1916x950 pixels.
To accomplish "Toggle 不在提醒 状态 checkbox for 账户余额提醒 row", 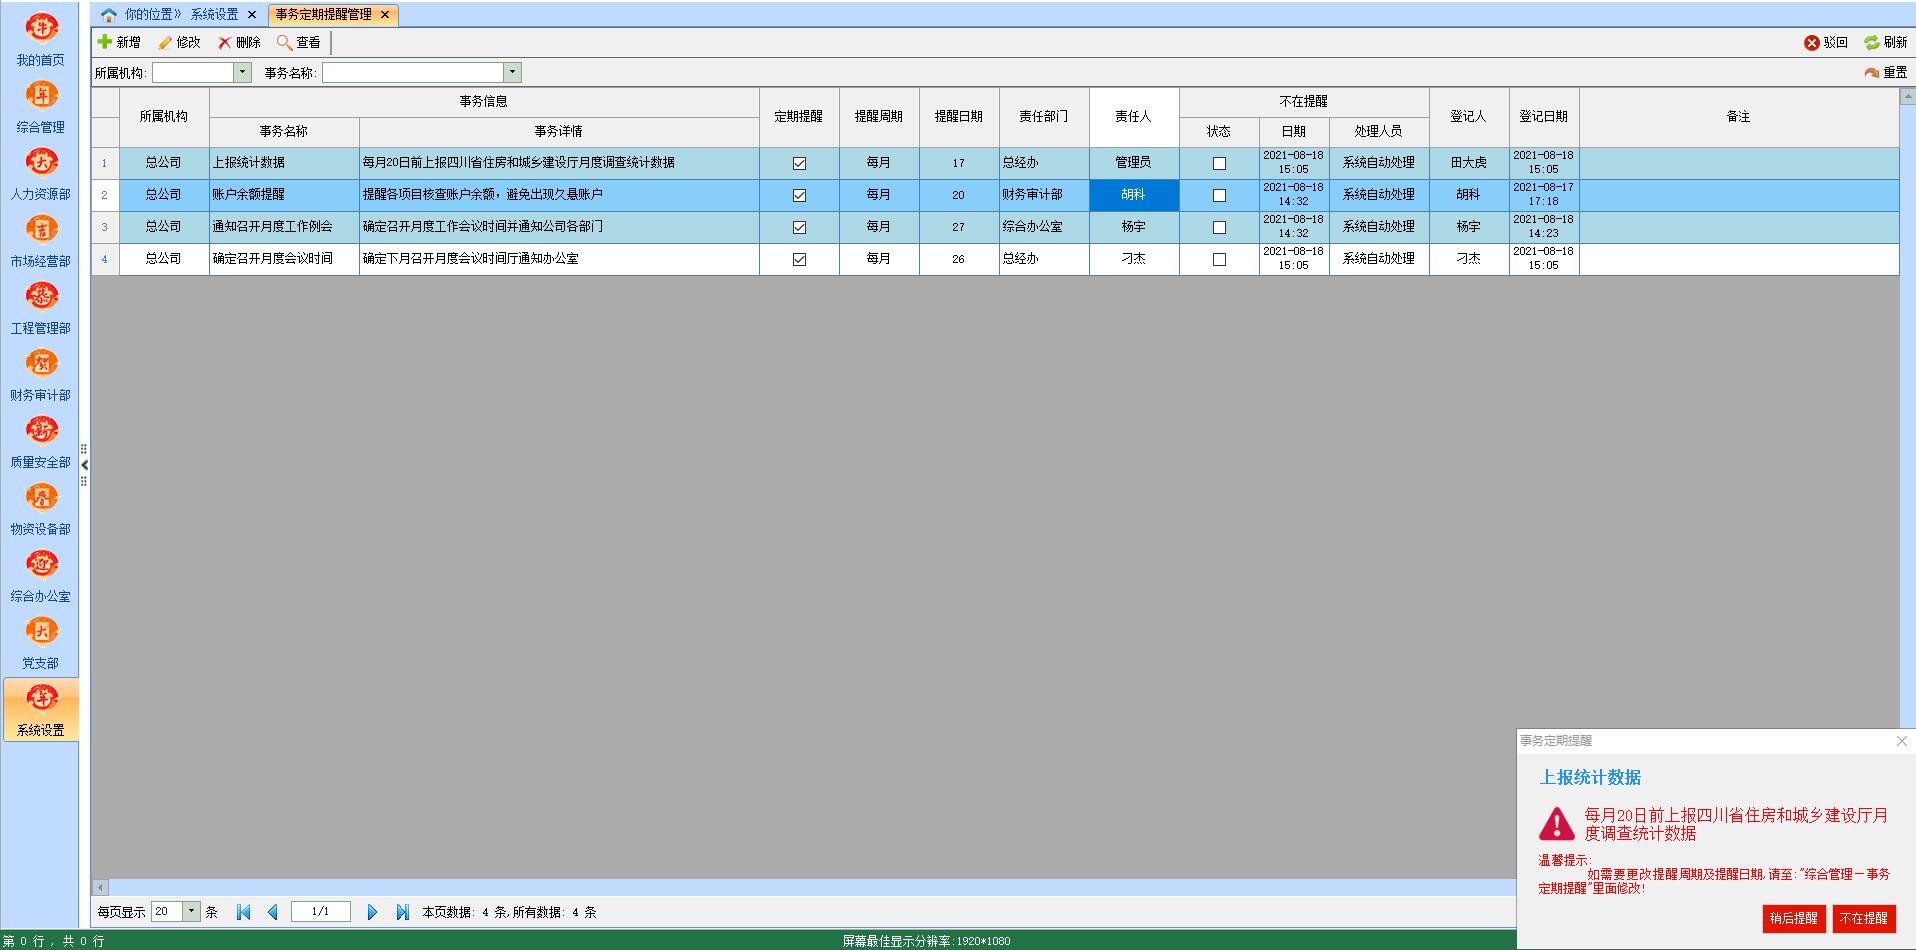I will coord(1219,195).
